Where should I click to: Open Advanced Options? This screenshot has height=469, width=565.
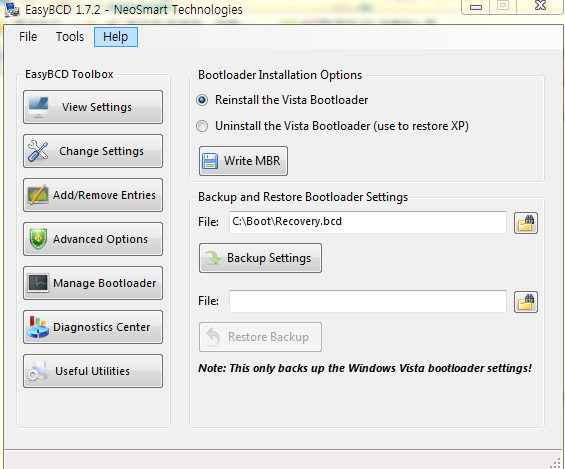click(93, 239)
